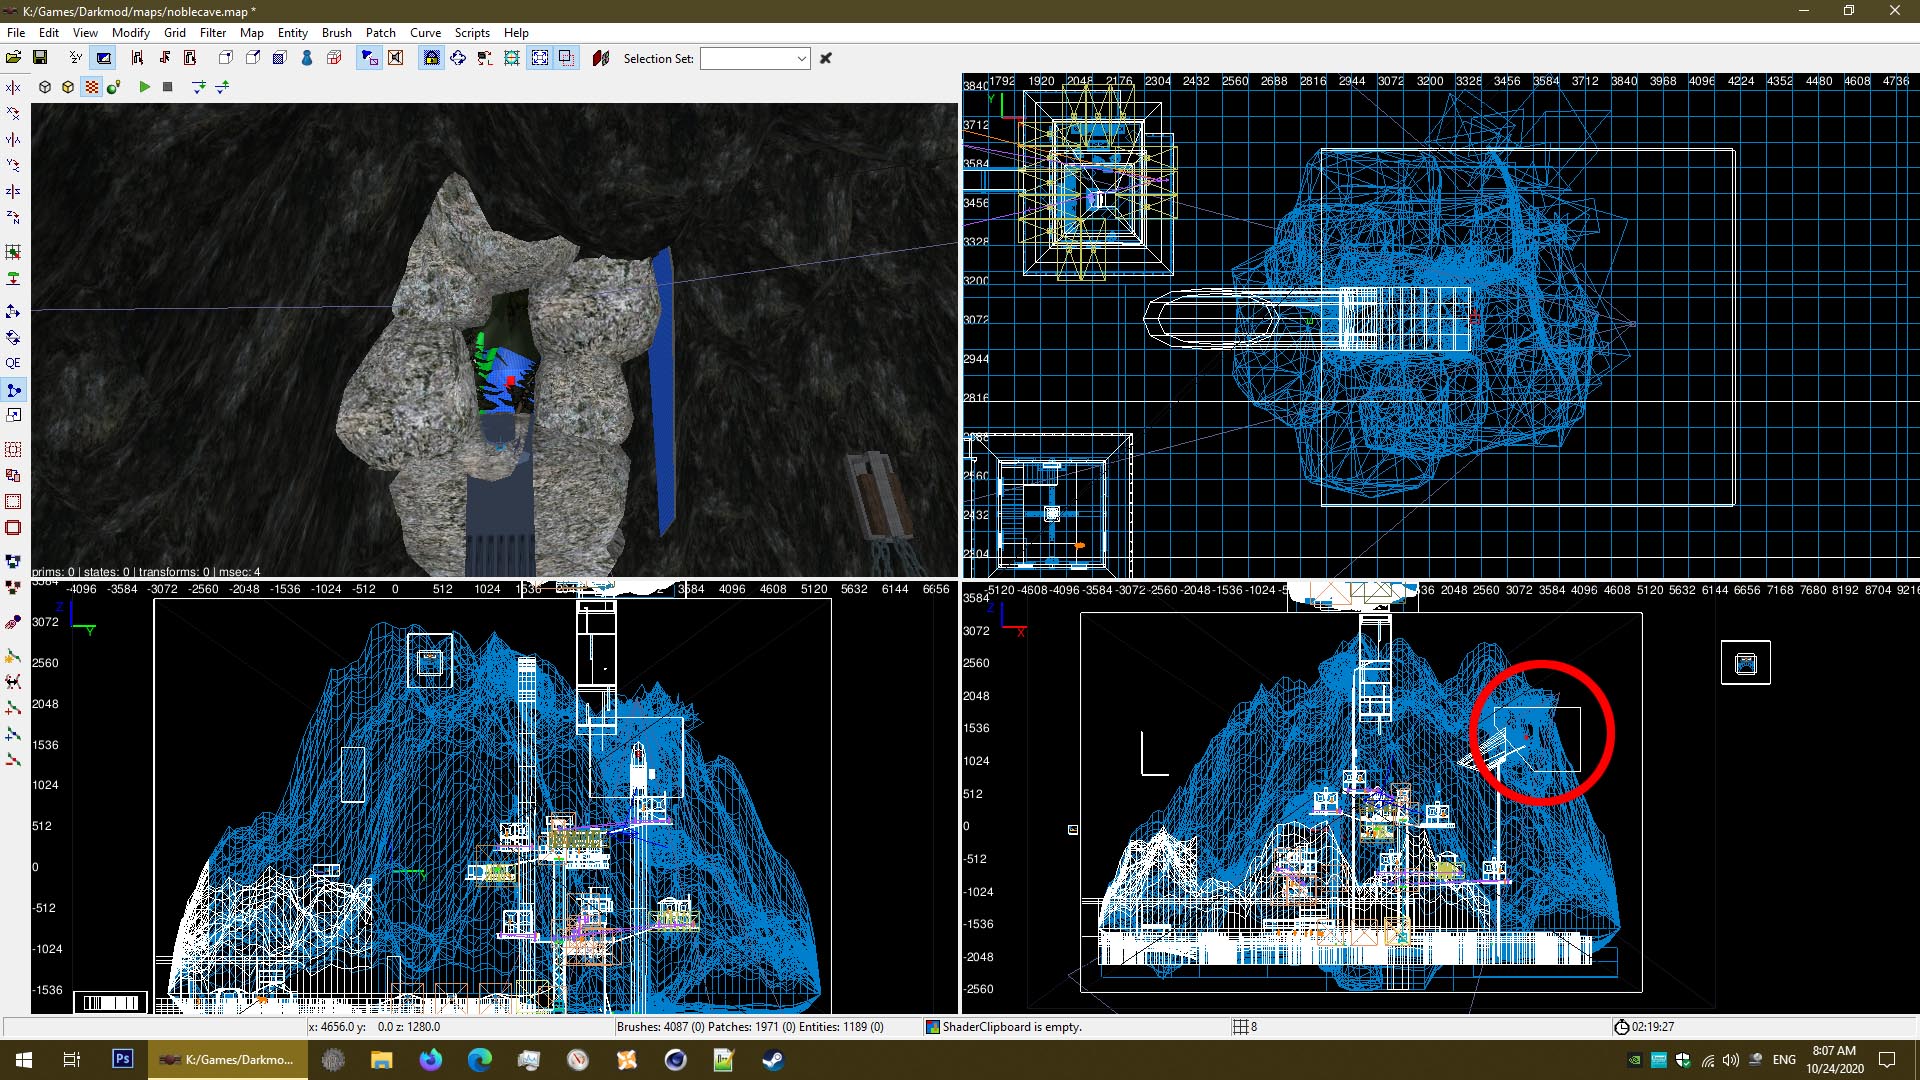Open the Filter menu
This screenshot has height=1080, width=1920.
[x=212, y=32]
